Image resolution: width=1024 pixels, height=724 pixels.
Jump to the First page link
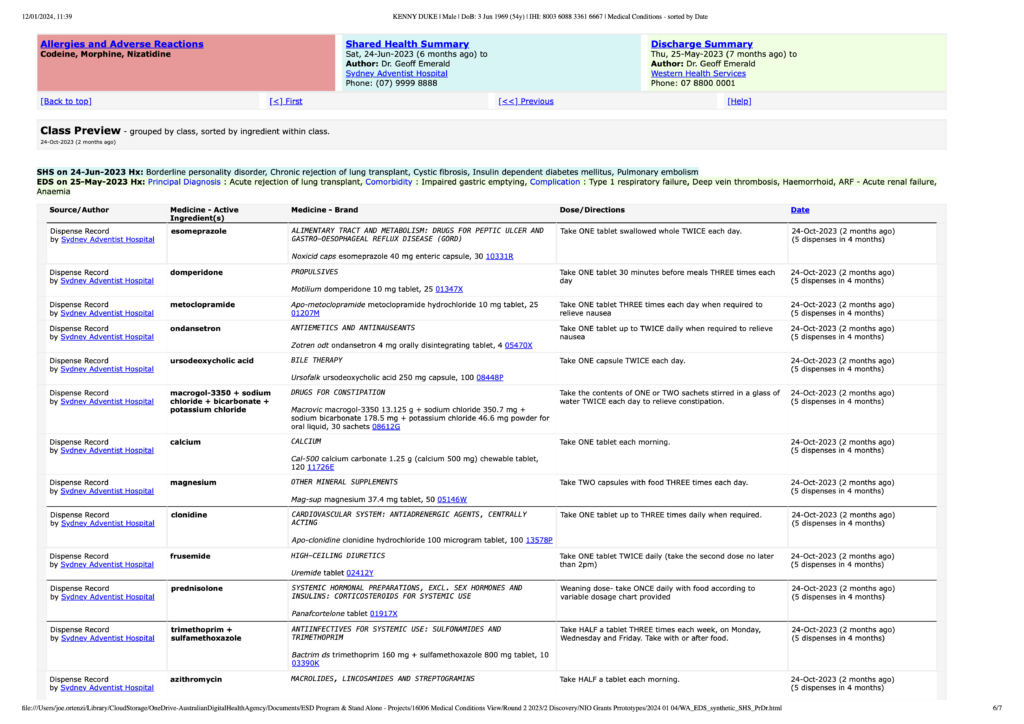coord(286,101)
